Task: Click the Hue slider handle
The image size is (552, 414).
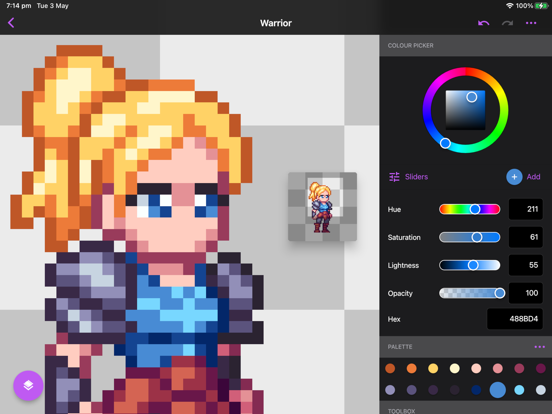Action: point(475,209)
